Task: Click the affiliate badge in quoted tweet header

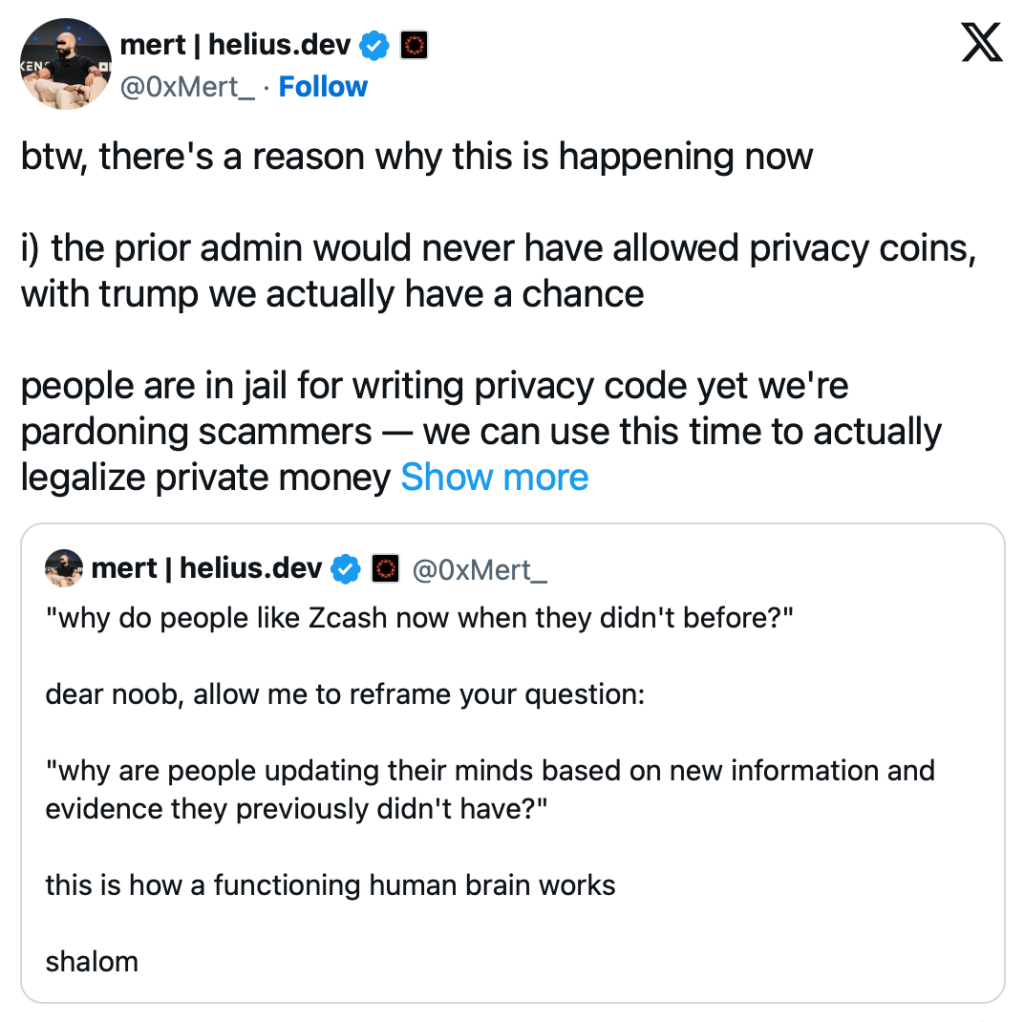Action: point(386,569)
